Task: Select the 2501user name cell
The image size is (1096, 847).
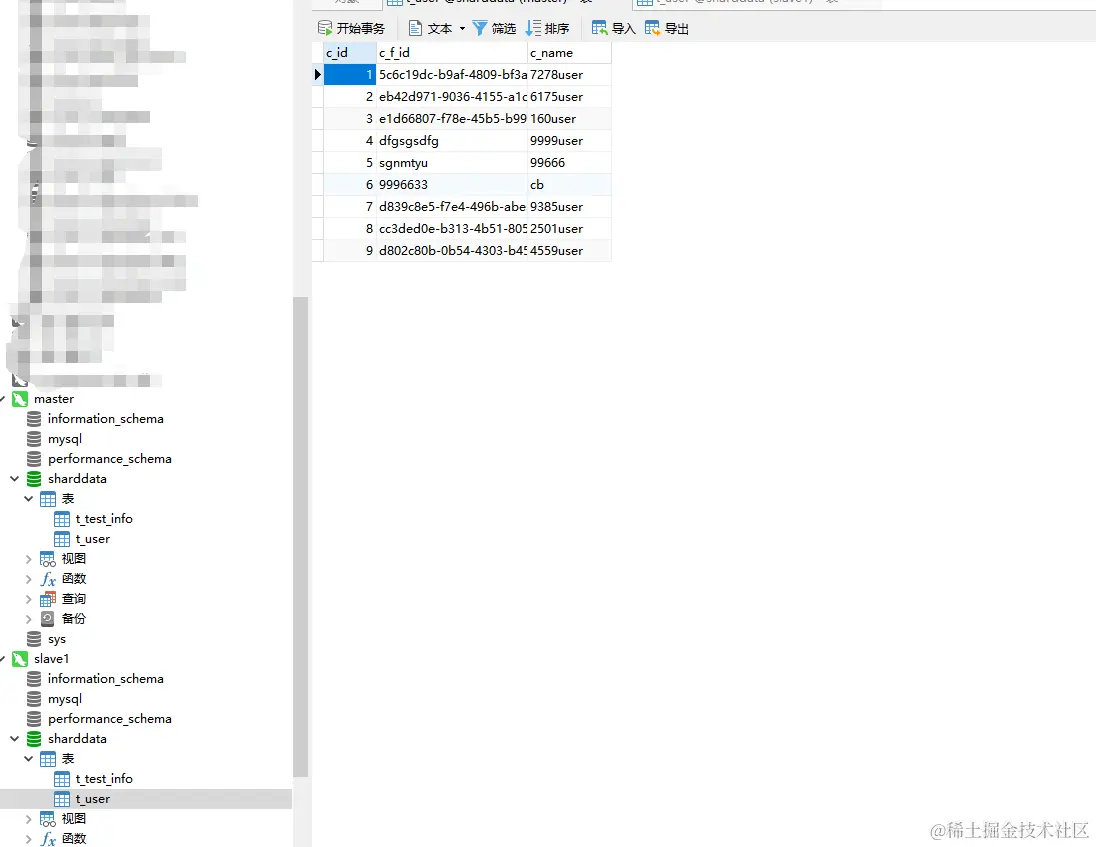Action: pyautogui.click(x=569, y=229)
